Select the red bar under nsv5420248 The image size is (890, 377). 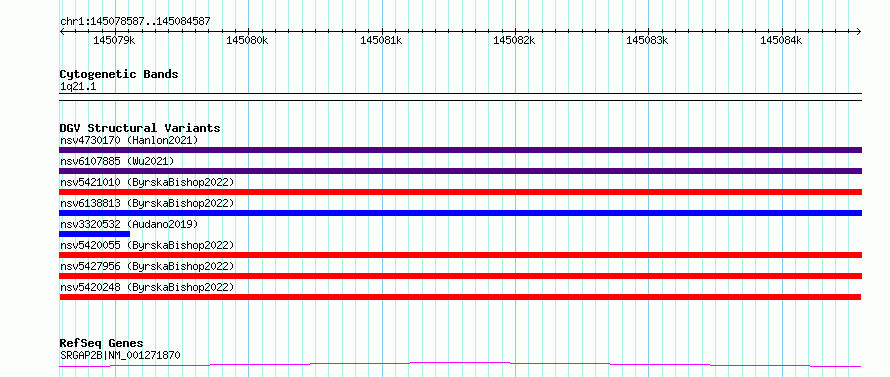(x=460, y=297)
